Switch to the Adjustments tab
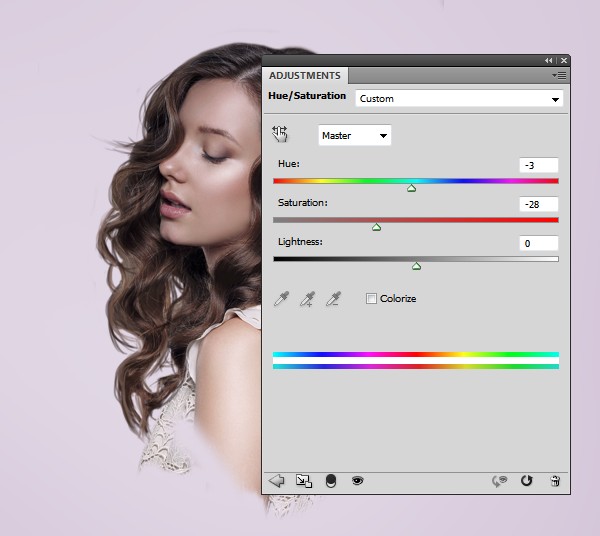Screen dimensions: 600x536 point(305,76)
